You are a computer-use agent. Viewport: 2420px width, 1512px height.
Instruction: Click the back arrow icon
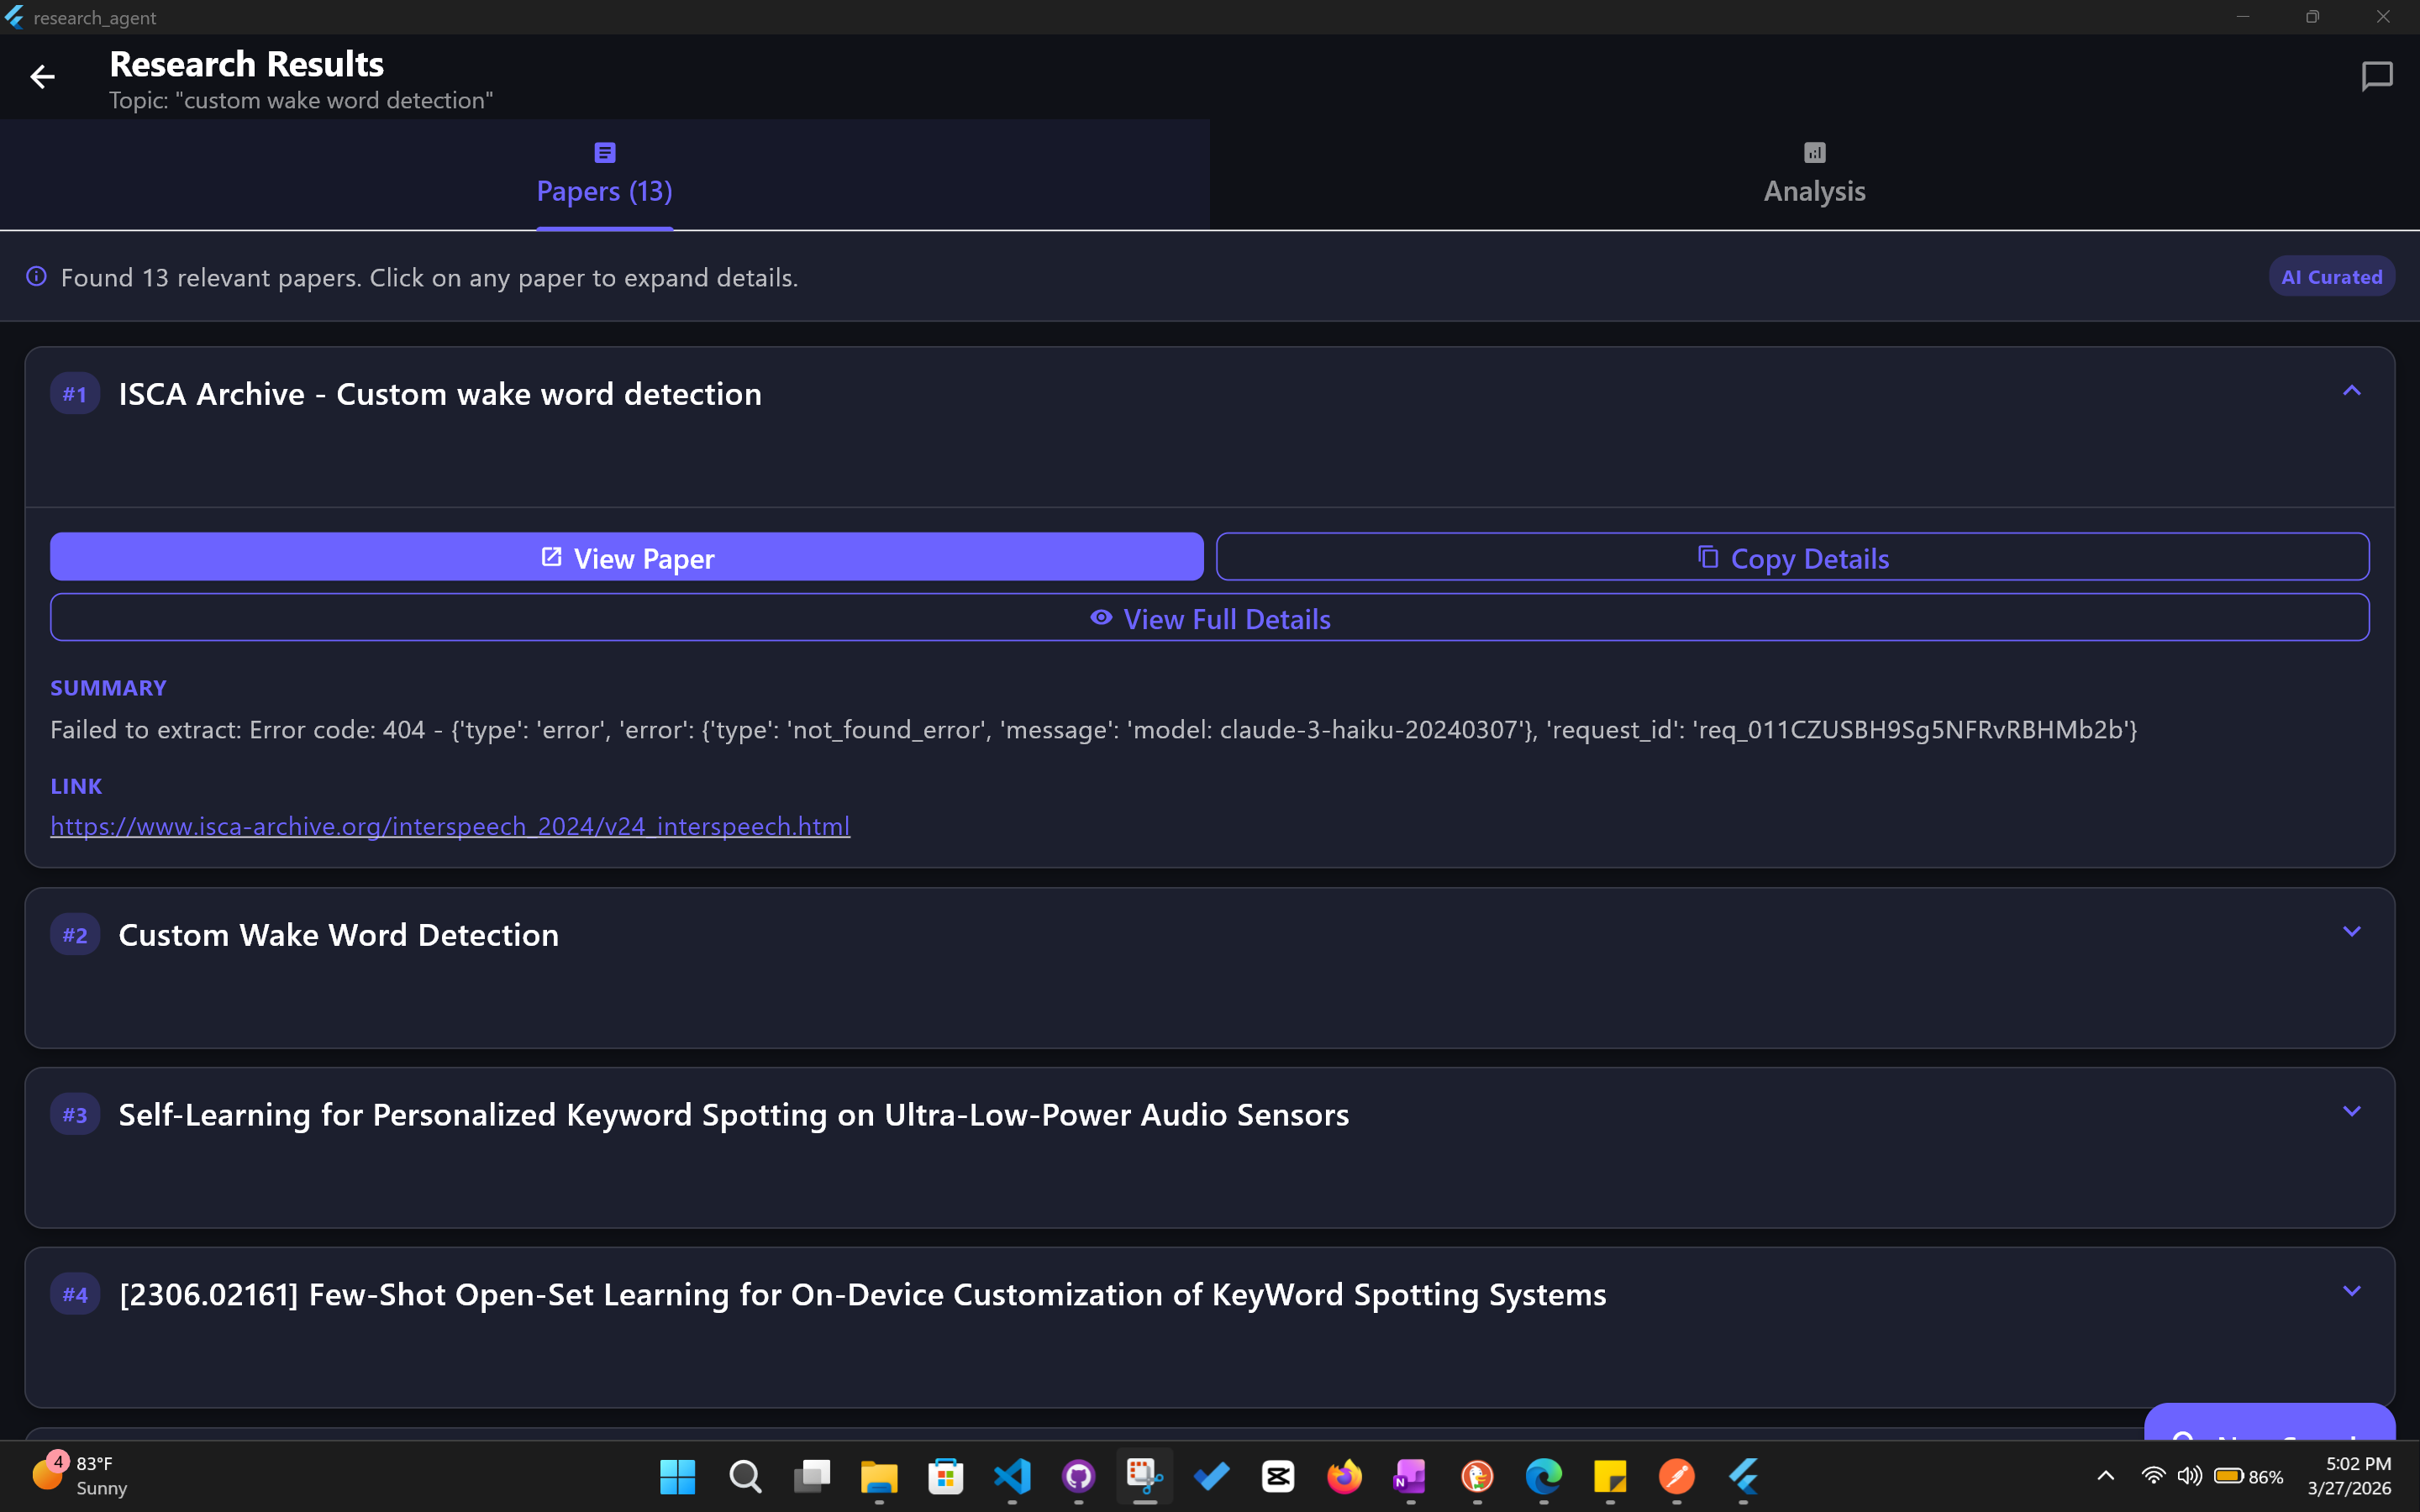(x=42, y=77)
